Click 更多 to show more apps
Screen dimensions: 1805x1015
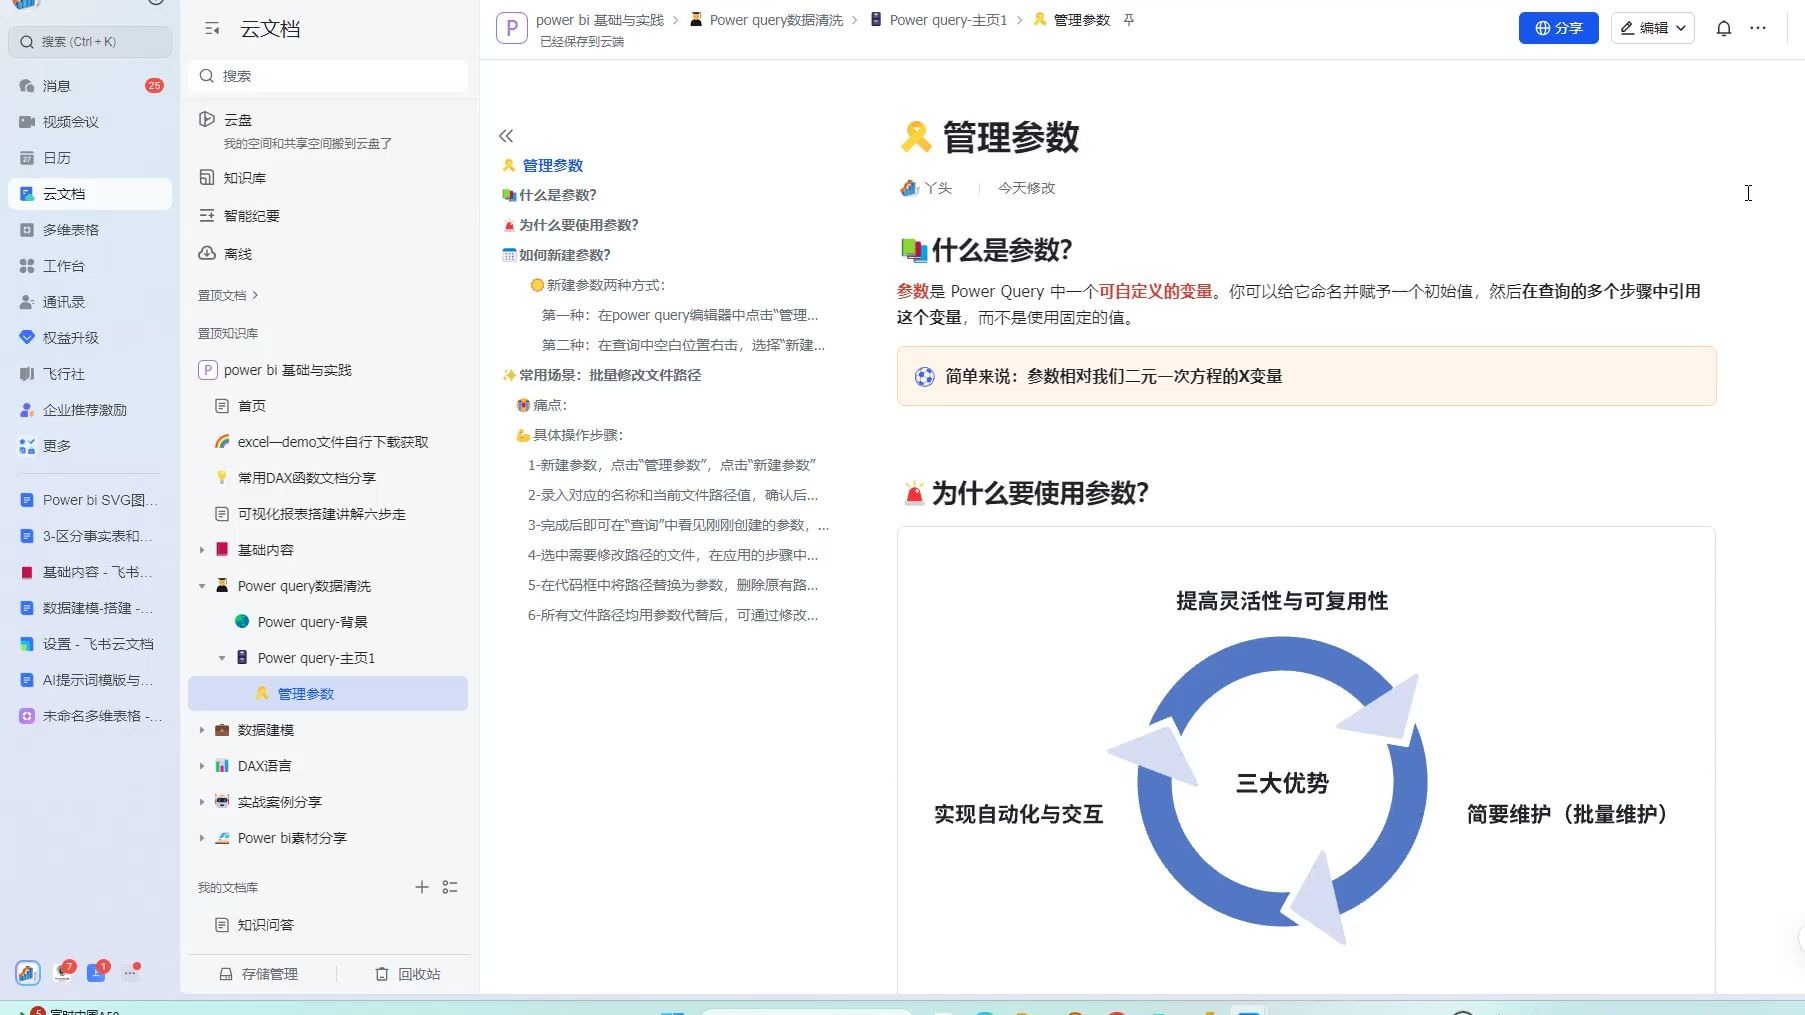click(x=90, y=446)
